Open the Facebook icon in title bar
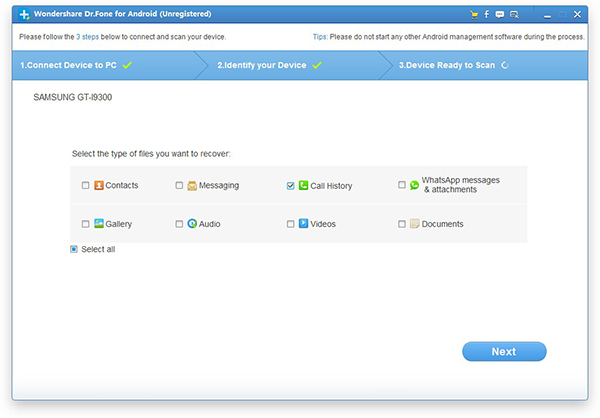This screenshot has width=600, height=418. pyautogui.click(x=486, y=14)
